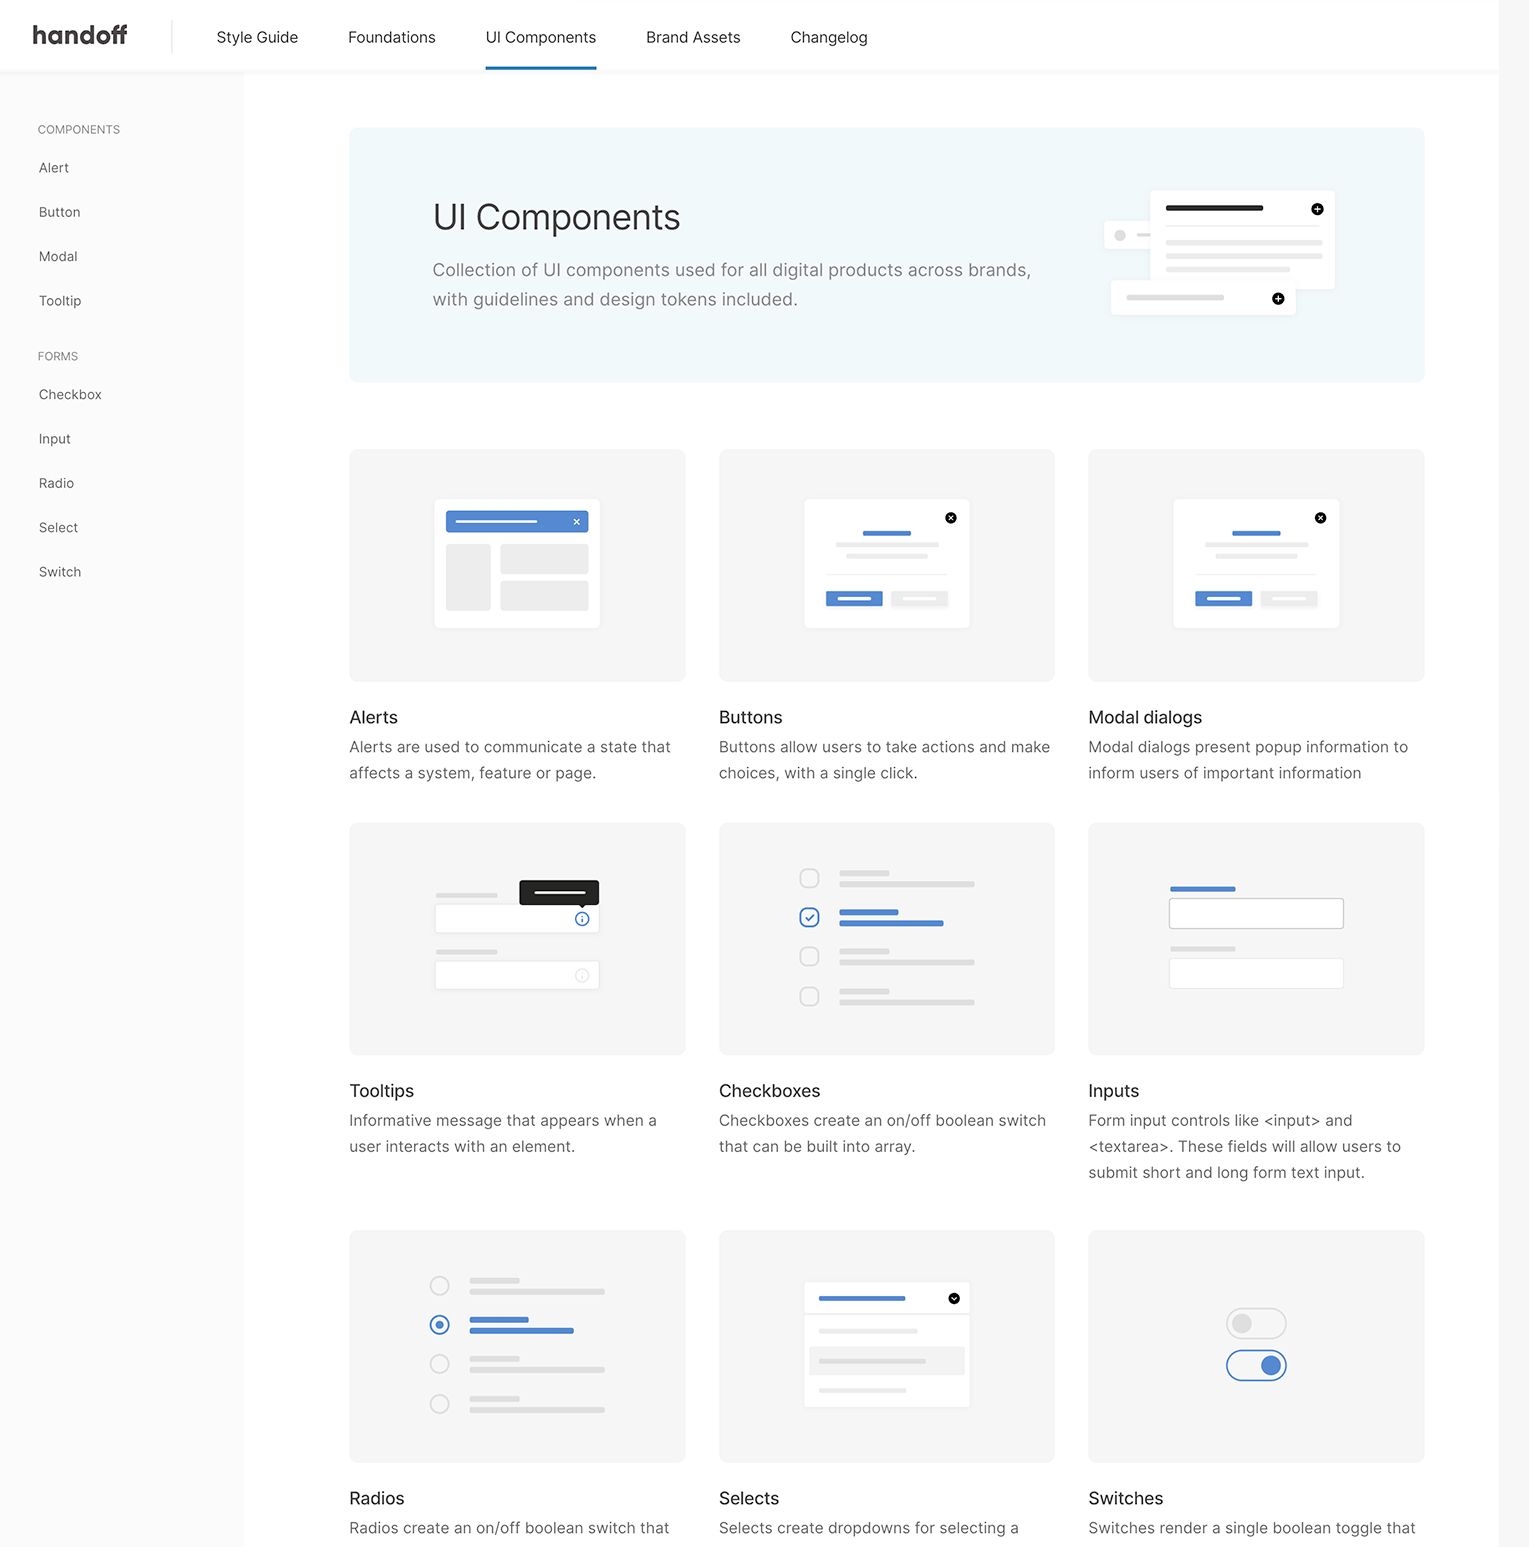Image resolution: width=1529 pixels, height=1547 pixels.
Task: Open the Alert component page
Action: pos(53,167)
